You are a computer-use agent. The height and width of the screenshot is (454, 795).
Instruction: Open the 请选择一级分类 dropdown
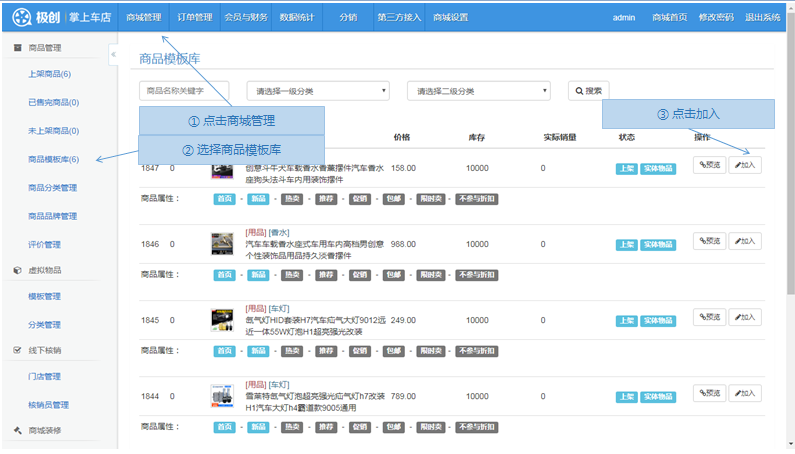point(317,91)
